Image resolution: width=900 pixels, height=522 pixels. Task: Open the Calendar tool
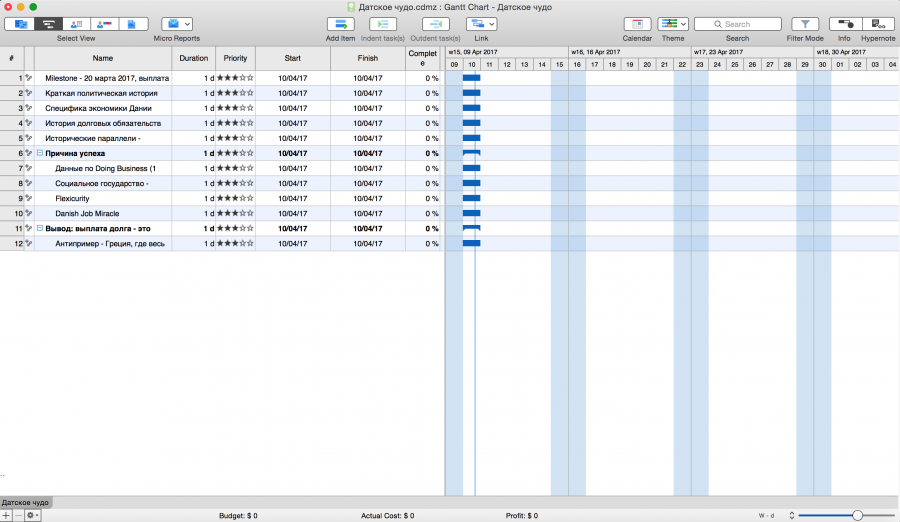[637, 24]
